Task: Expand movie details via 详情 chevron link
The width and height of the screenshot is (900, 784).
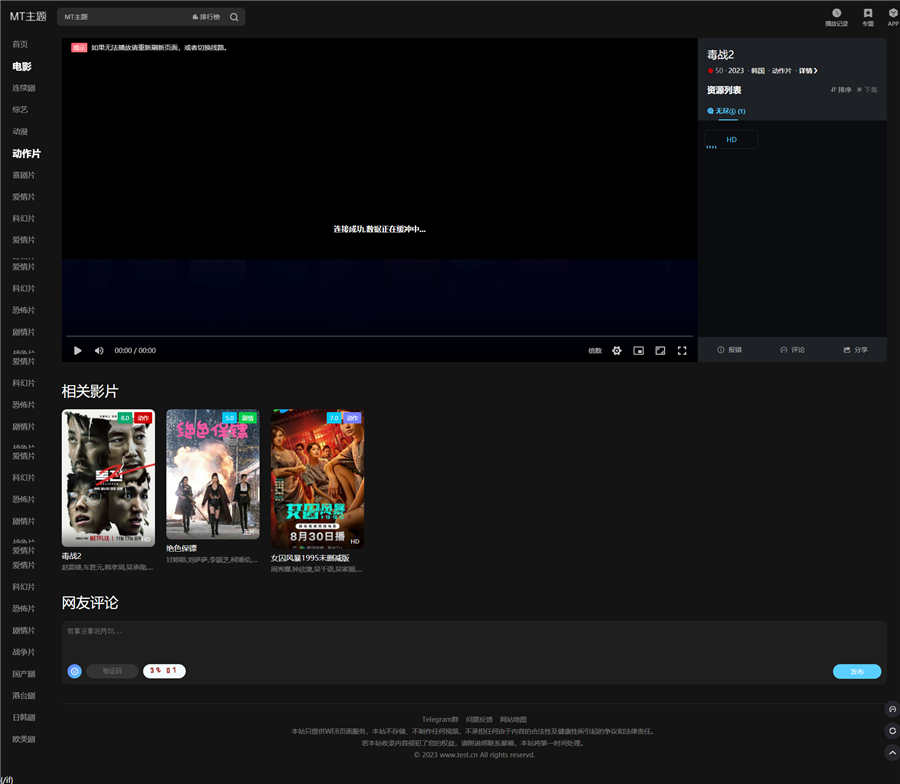Action: tap(808, 71)
